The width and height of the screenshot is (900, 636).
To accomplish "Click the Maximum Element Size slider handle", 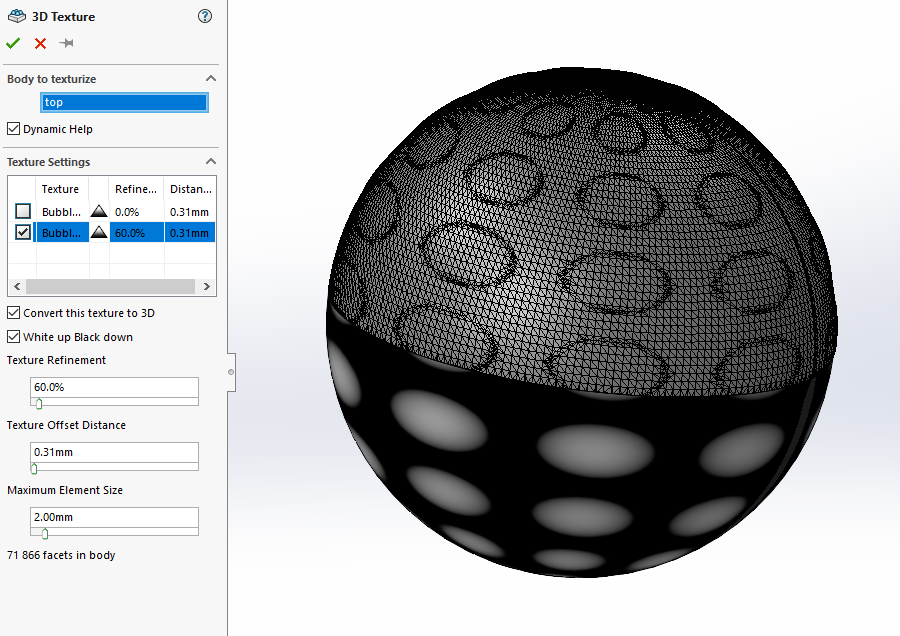I will (x=45, y=534).
